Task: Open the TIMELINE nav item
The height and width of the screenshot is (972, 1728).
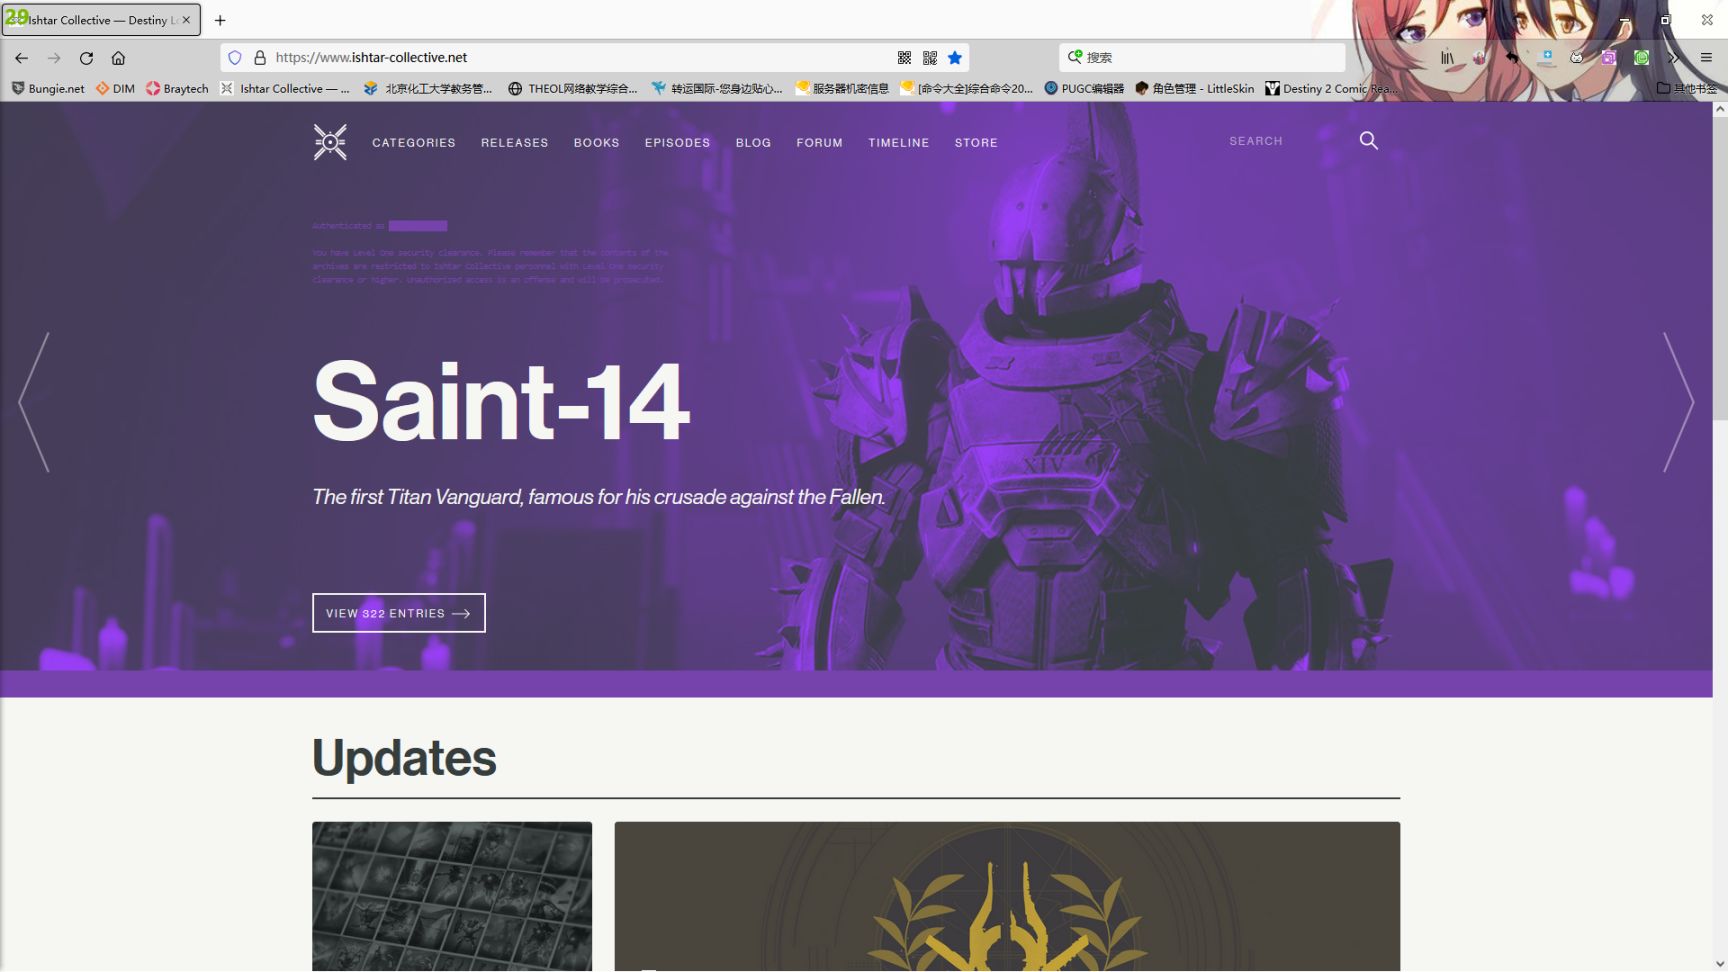Action: click(x=898, y=143)
